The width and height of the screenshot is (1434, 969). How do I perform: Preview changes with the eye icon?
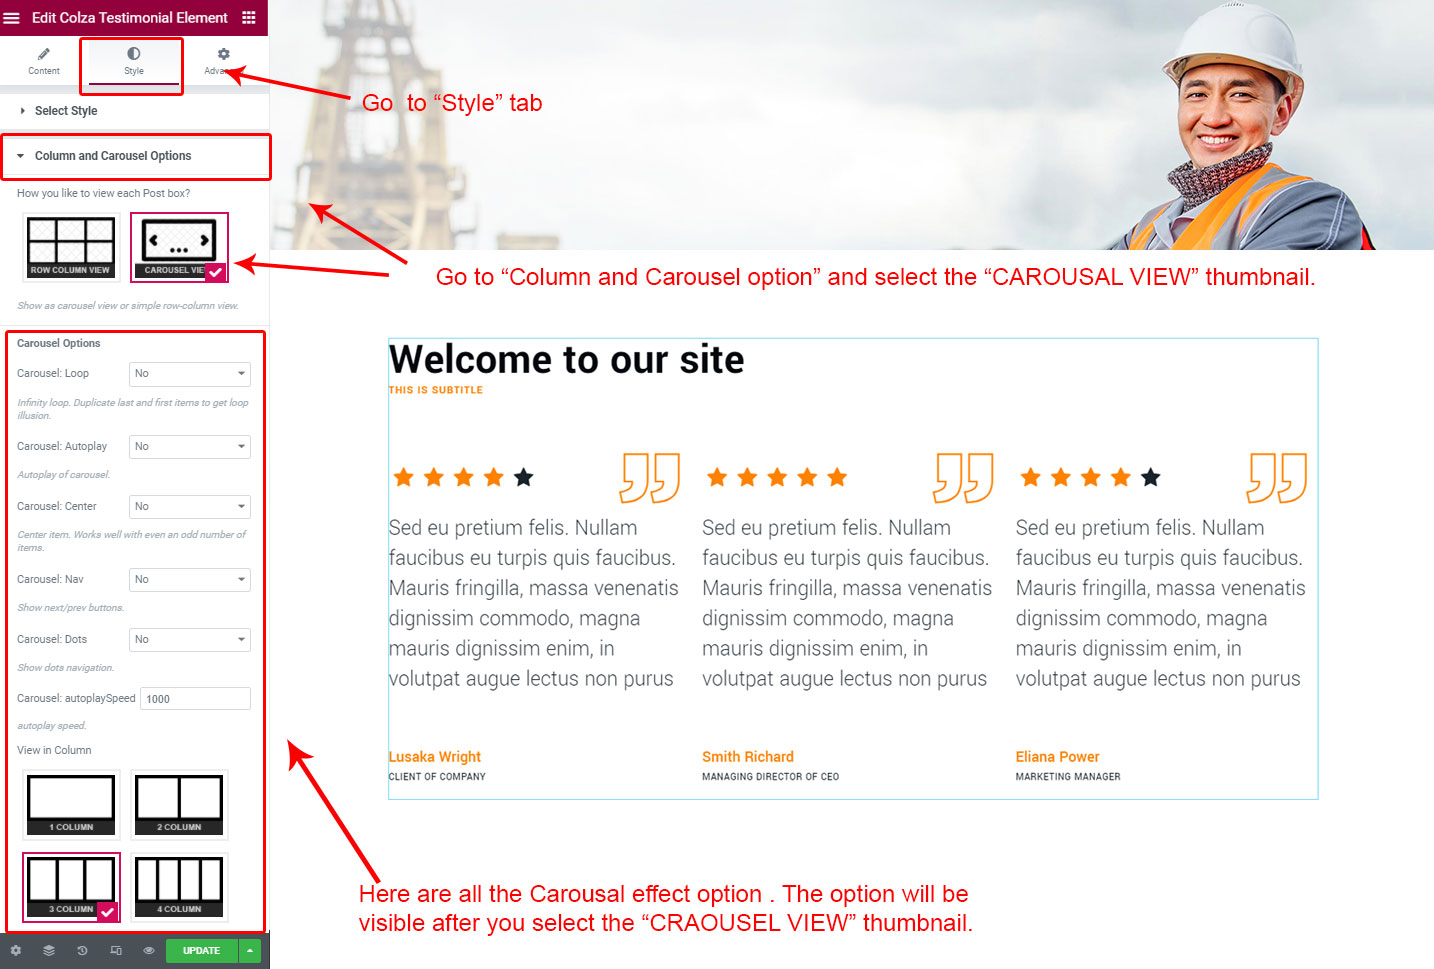(x=149, y=950)
